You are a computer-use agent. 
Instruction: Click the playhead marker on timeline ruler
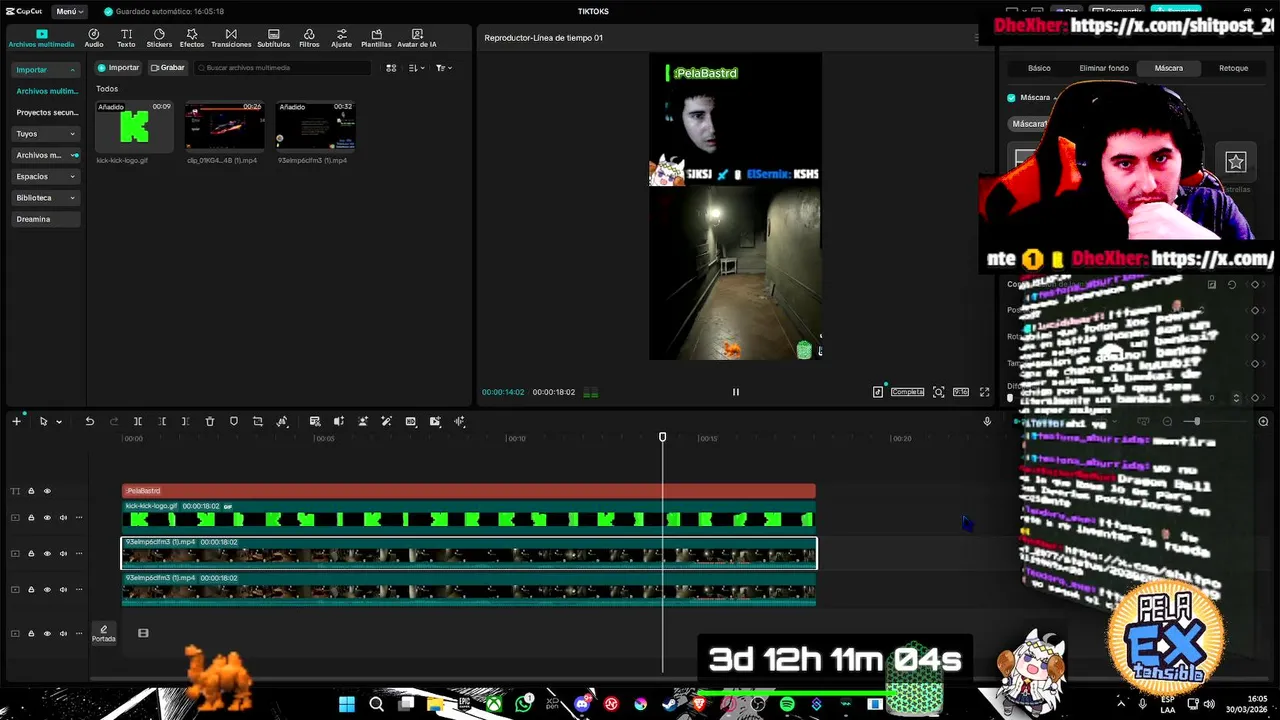(x=662, y=437)
